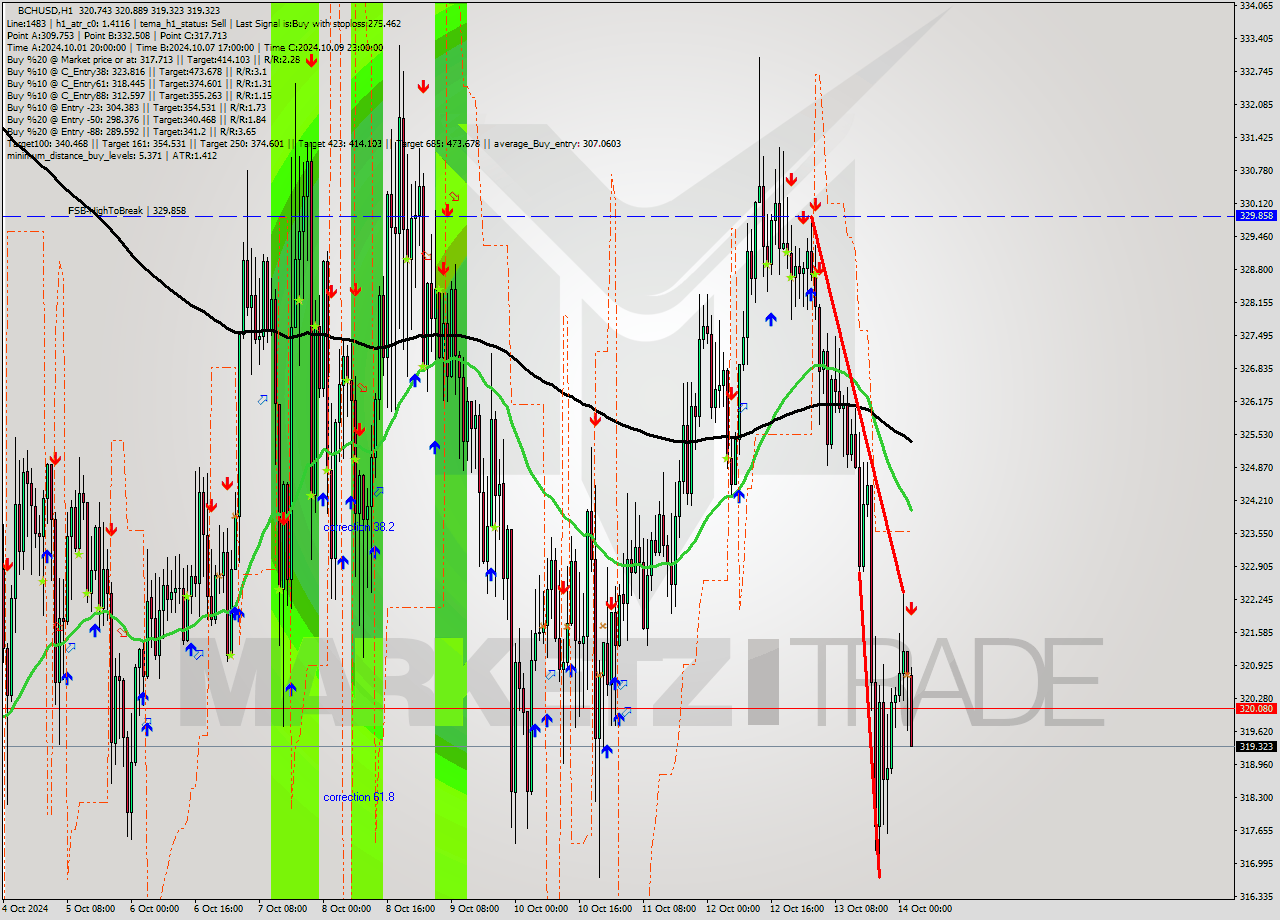Select the 'Entry -50: 298.376' line
The image size is (1280, 920).
pyautogui.click(x=136, y=119)
